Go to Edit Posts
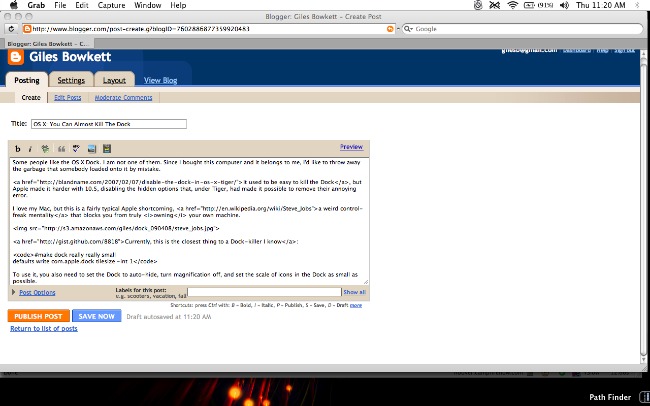 coord(68,97)
